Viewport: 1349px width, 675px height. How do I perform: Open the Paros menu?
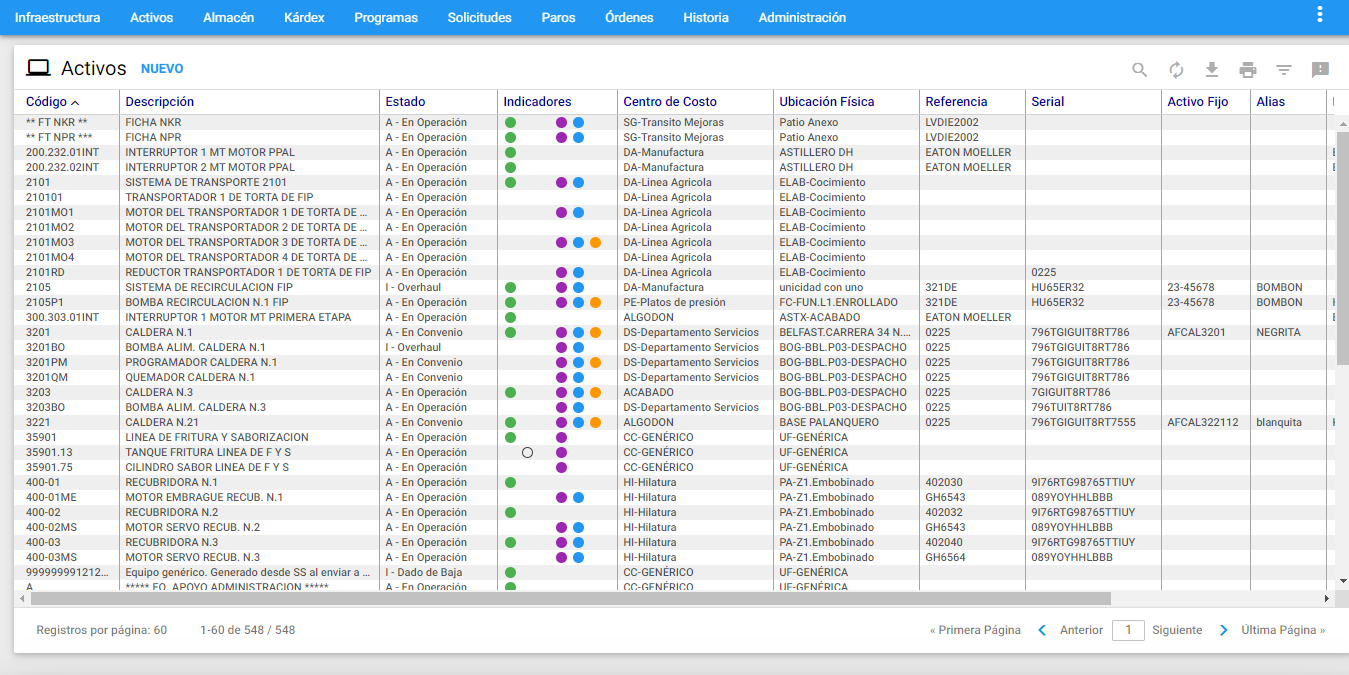[x=558, y=17]
